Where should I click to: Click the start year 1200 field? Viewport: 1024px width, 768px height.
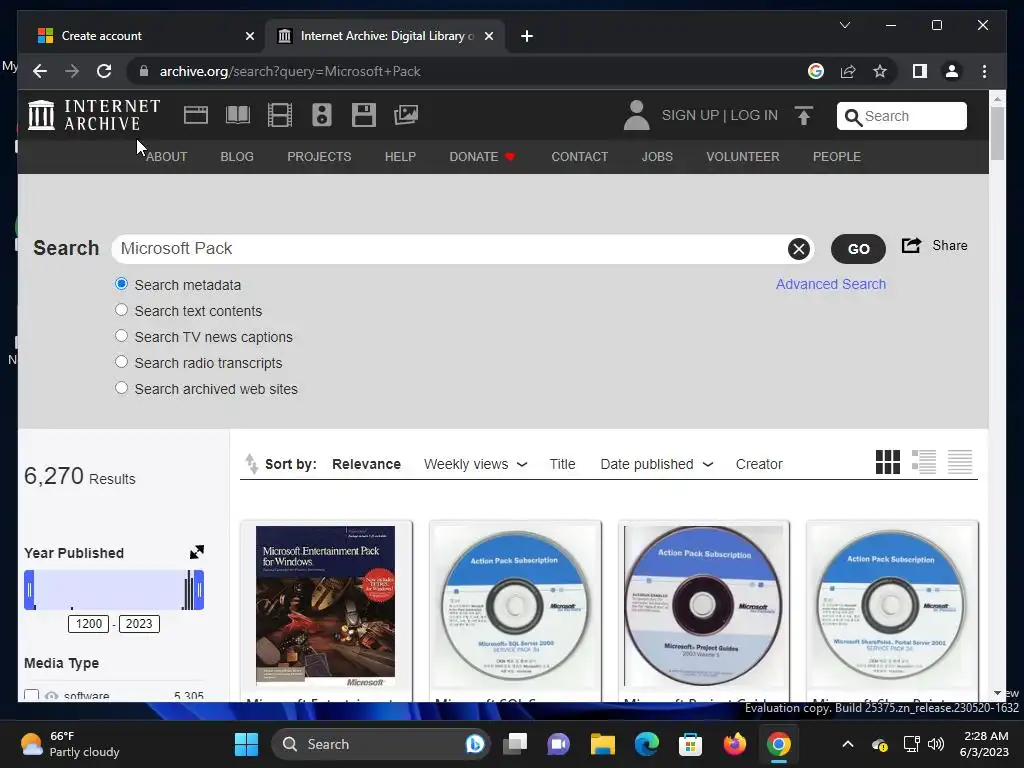[x=89, y=624]
